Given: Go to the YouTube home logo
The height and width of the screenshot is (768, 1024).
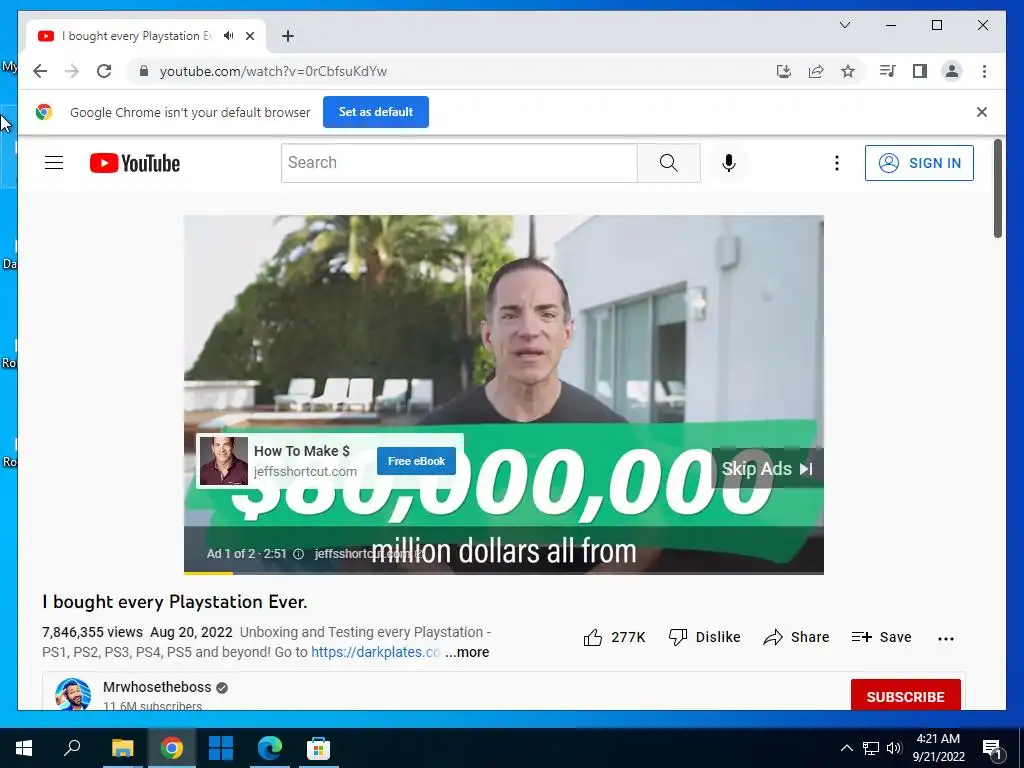Looking at the screenshot, I should point(135,163).
